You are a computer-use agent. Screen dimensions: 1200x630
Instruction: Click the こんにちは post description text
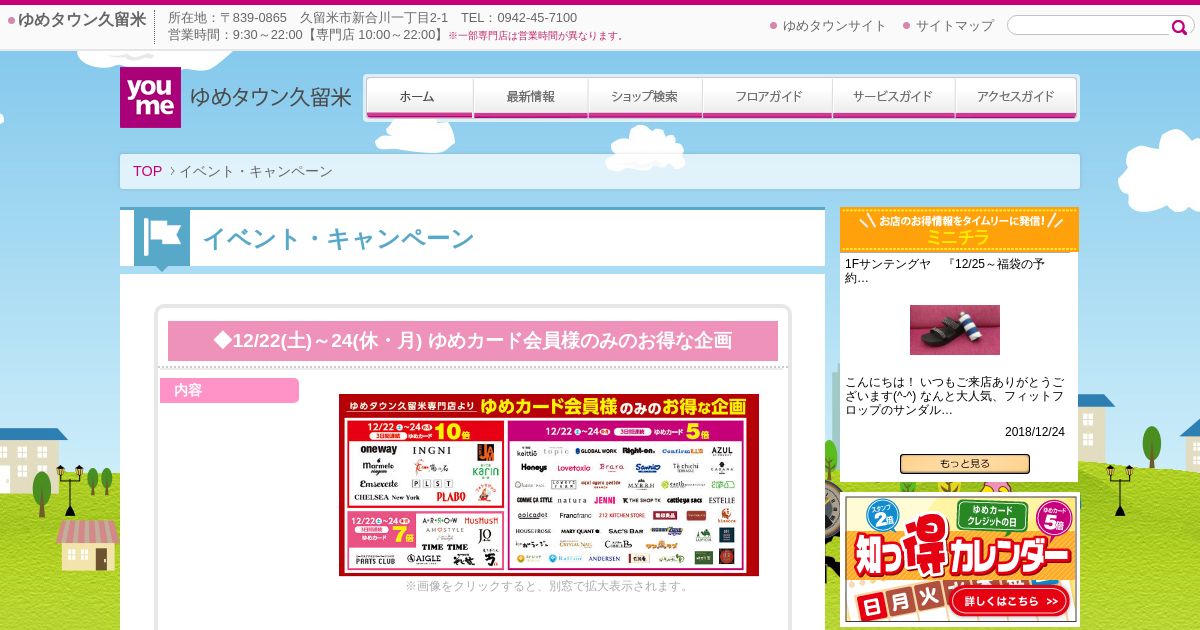click(x=955, y=396)
